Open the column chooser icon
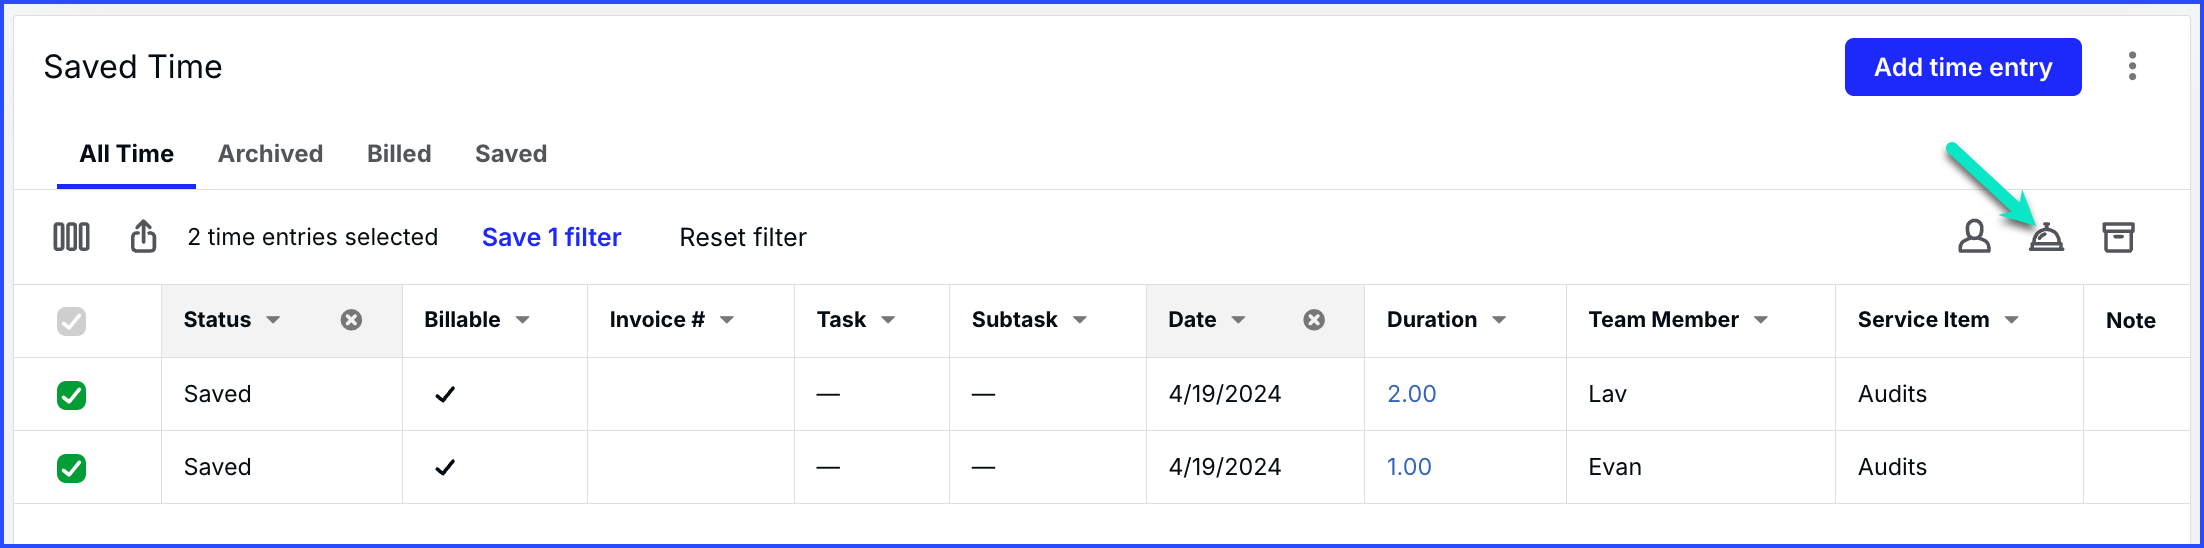This screenshot has width=2204, height=548. (71, 237)
